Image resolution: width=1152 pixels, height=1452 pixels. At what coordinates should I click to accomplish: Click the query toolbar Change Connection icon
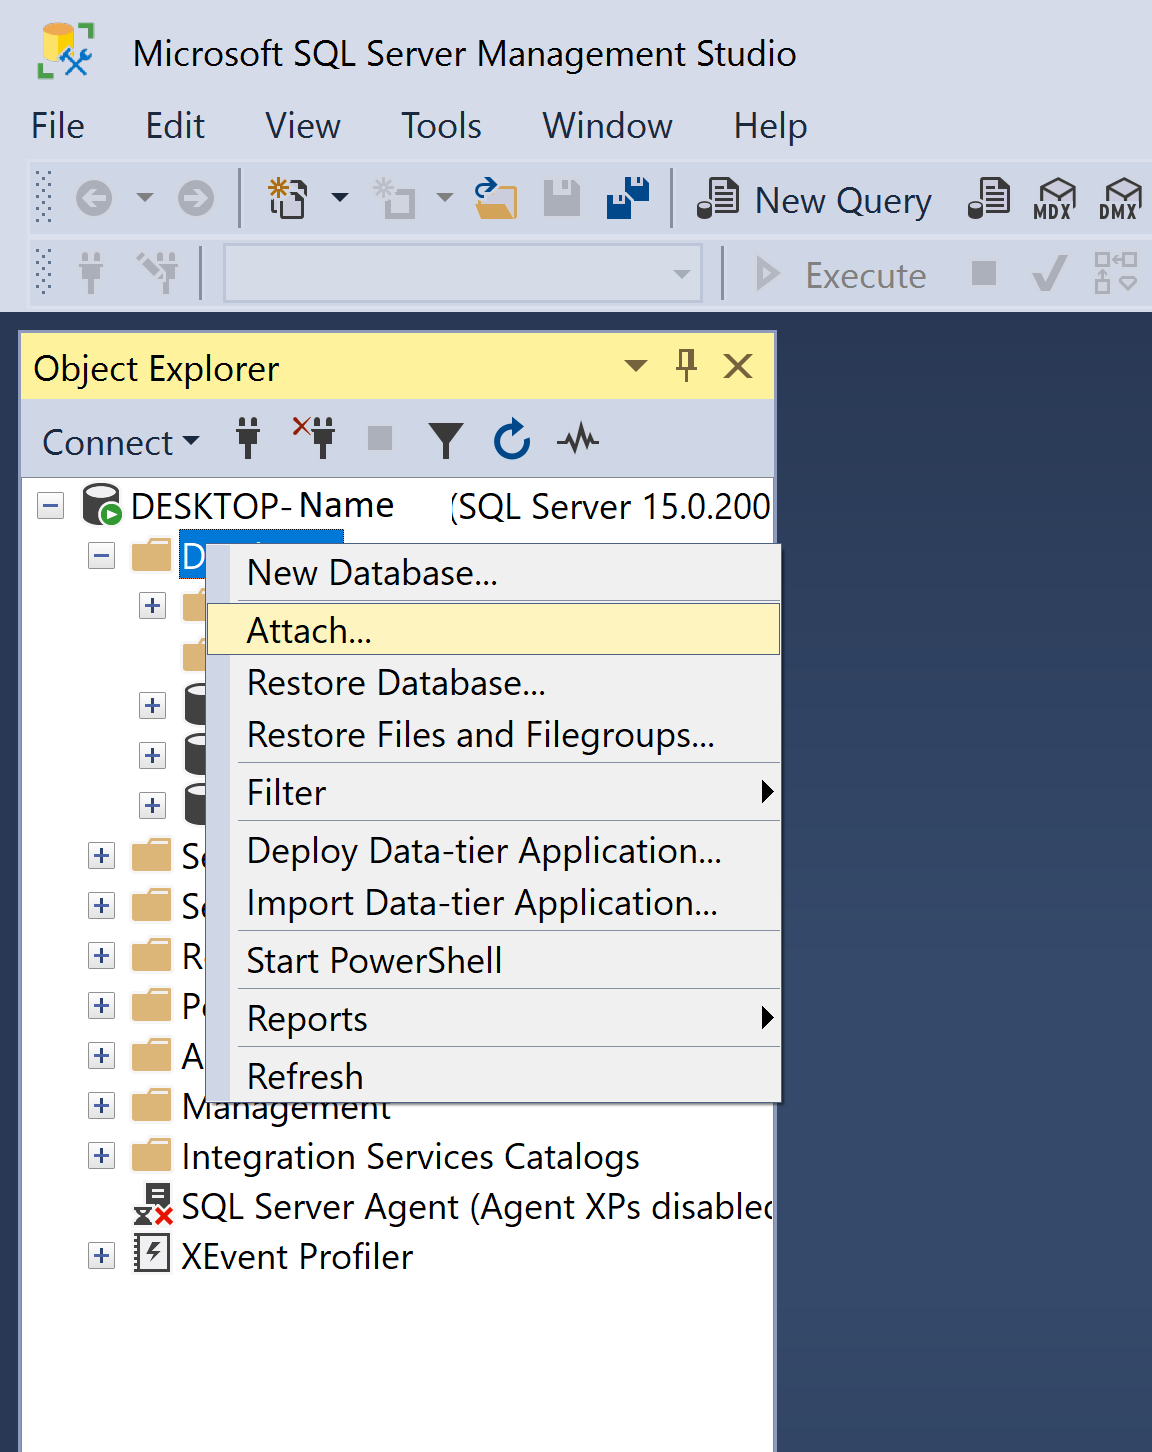(158, 273)
